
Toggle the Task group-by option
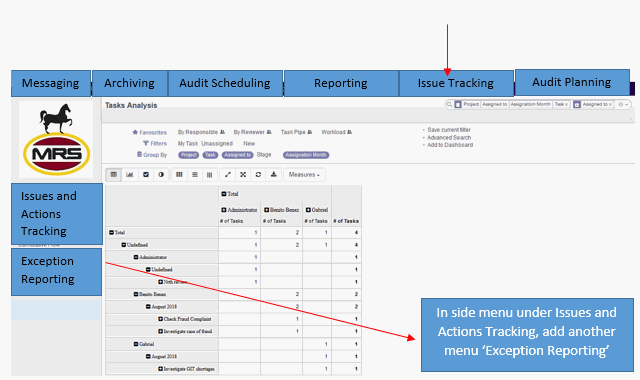210,155
